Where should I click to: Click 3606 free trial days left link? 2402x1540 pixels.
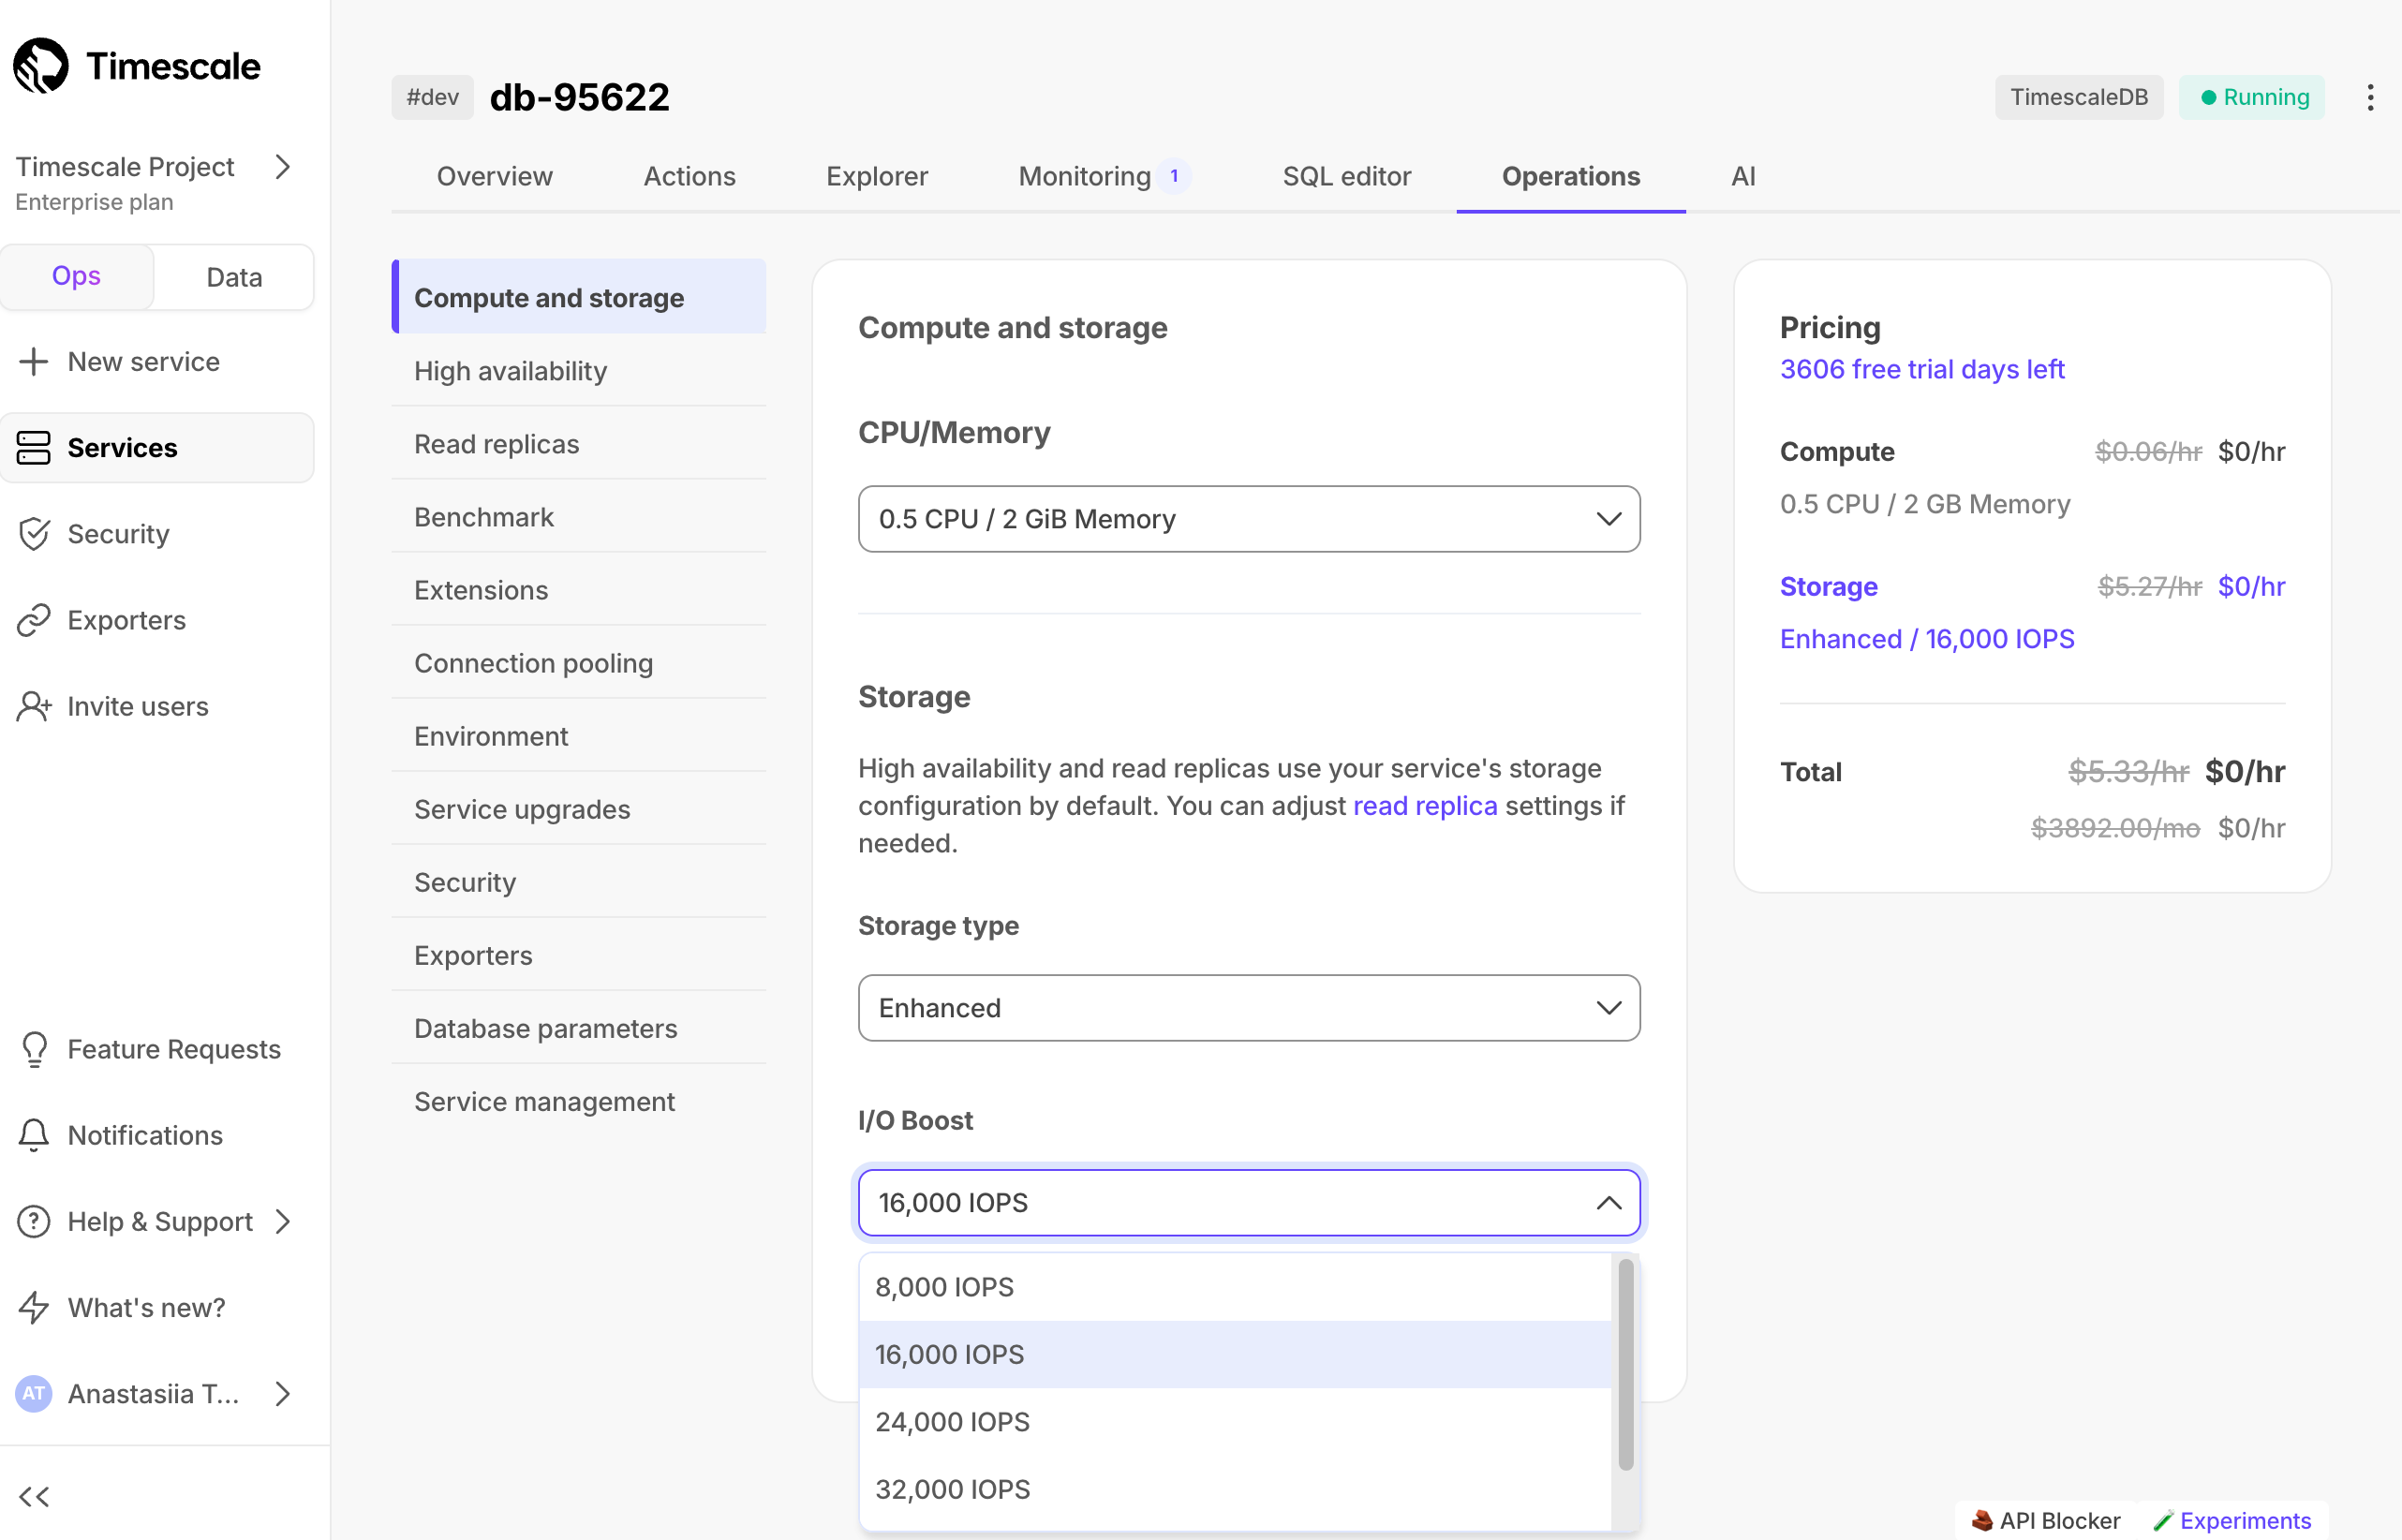1922,369
